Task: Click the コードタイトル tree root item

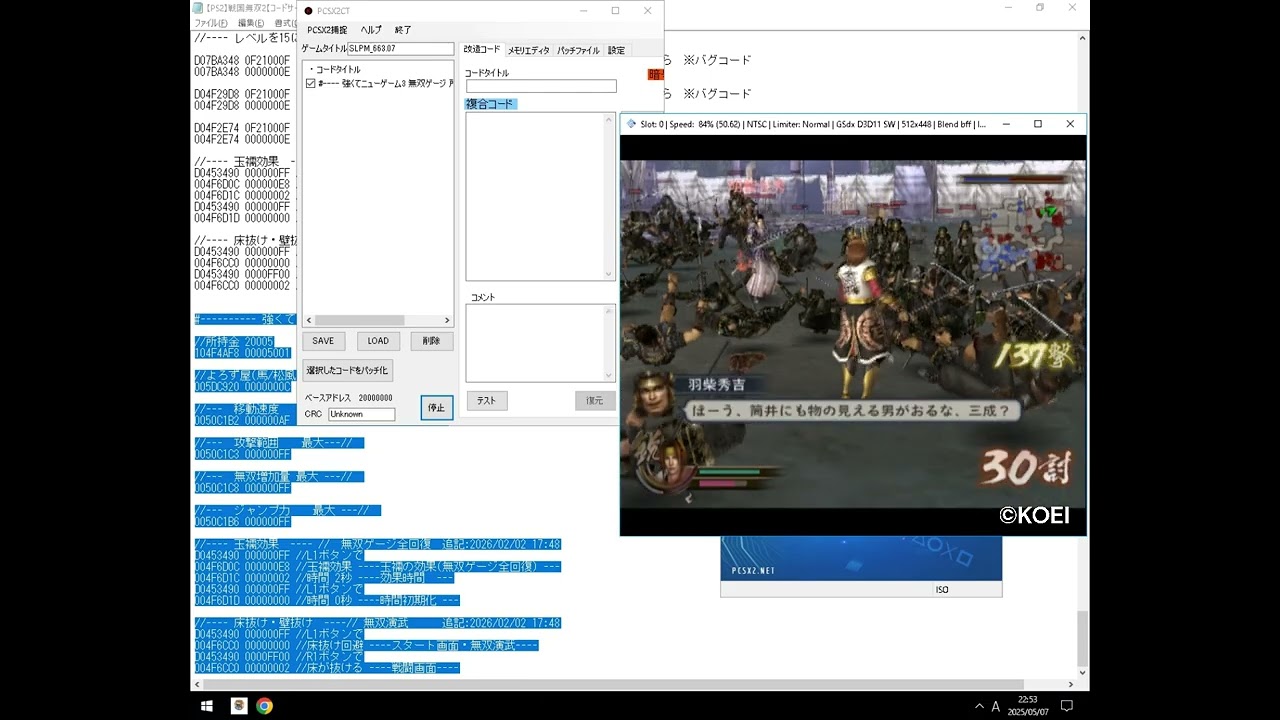Action: pos(338,70)
